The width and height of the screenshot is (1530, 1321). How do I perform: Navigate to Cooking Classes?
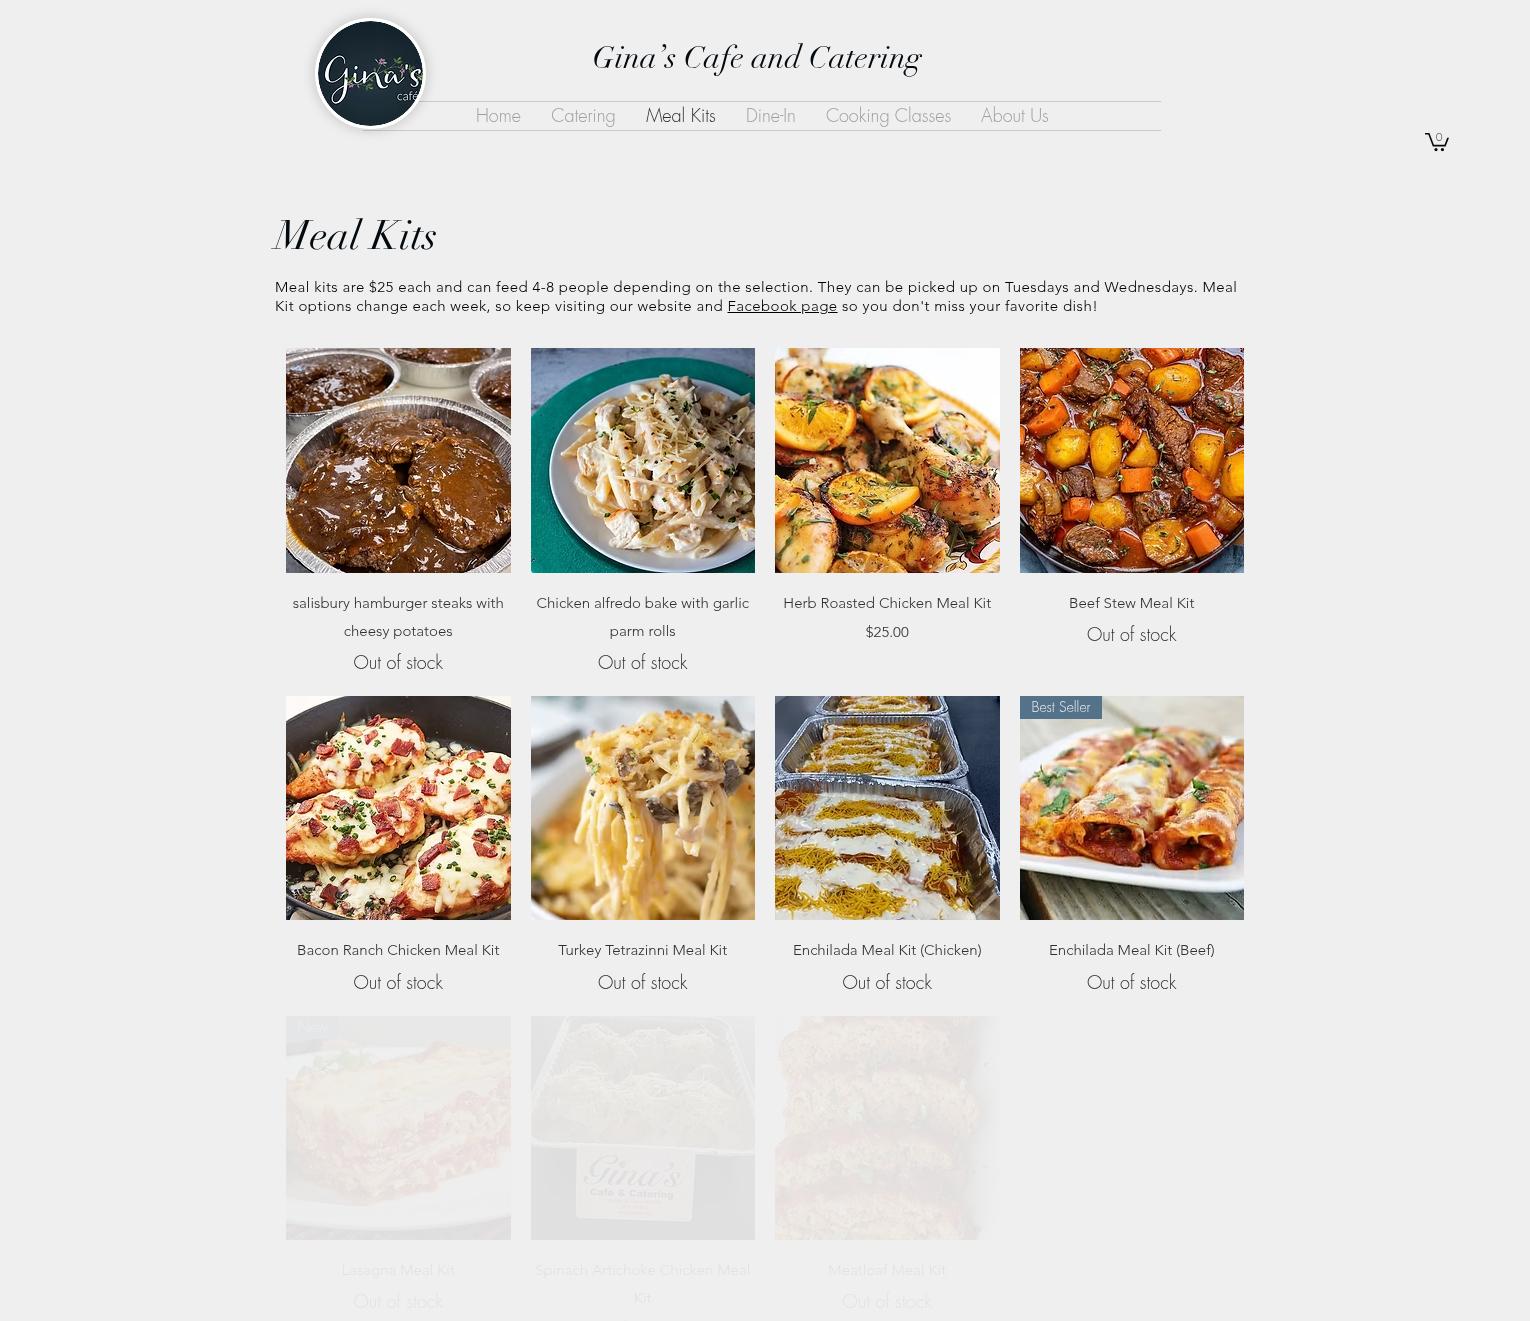coord(888,116)
